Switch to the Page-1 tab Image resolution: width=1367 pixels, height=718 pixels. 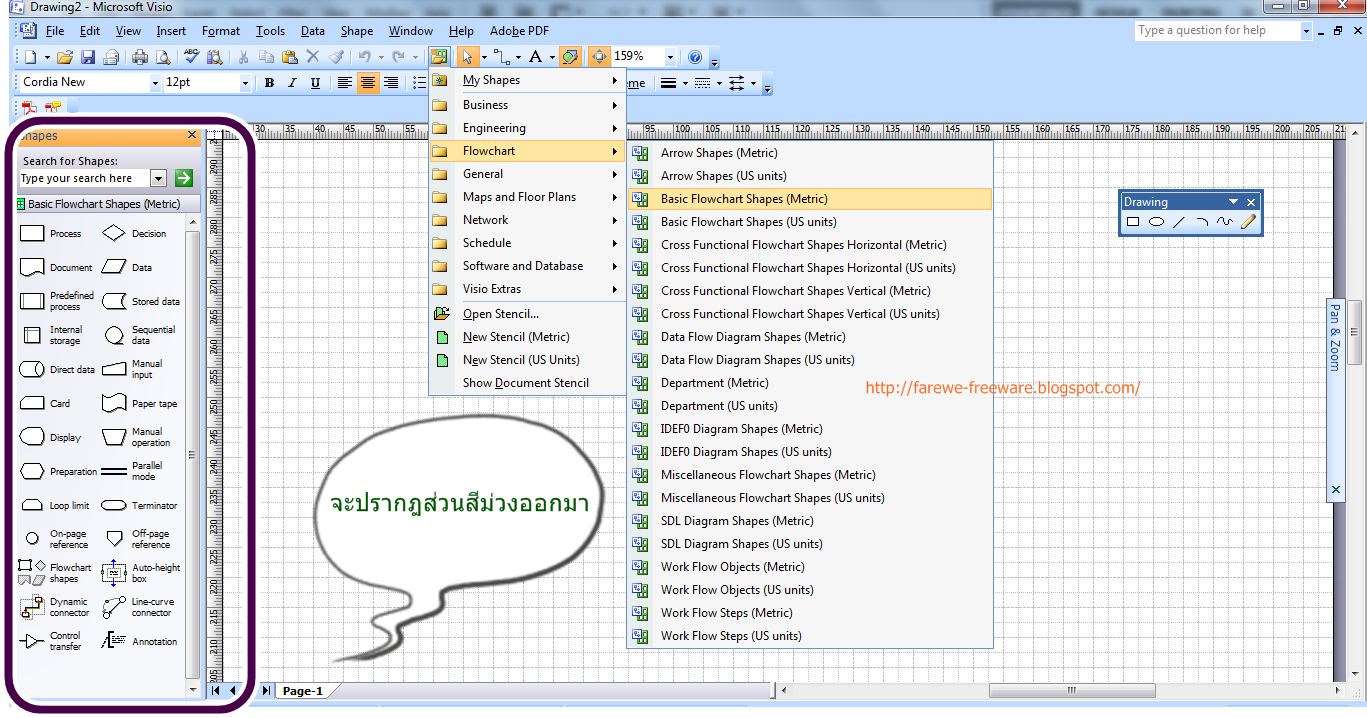coord(303,691)
